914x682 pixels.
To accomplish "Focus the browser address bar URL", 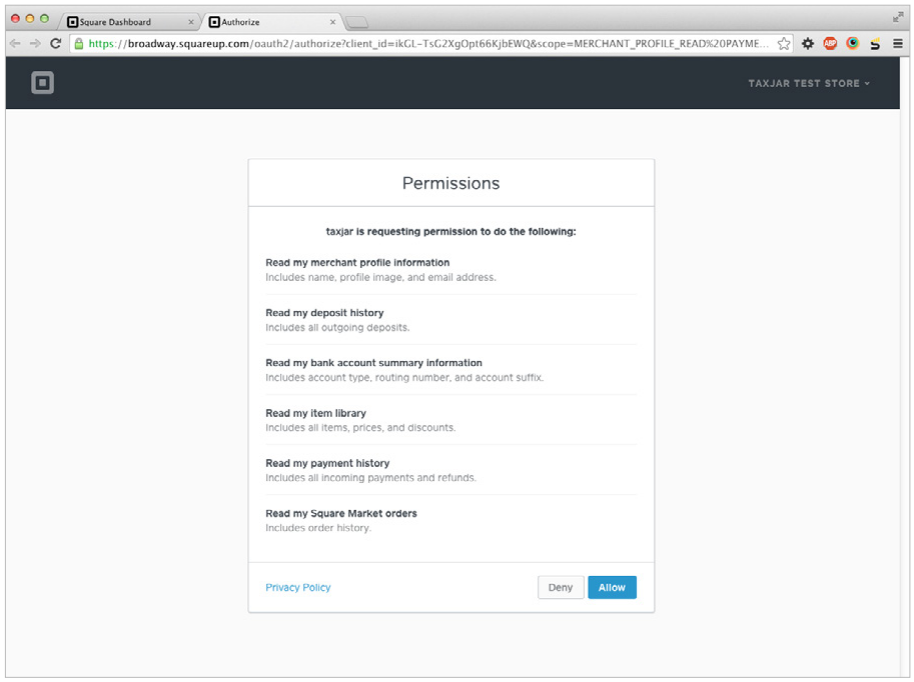I will [428, 44].
